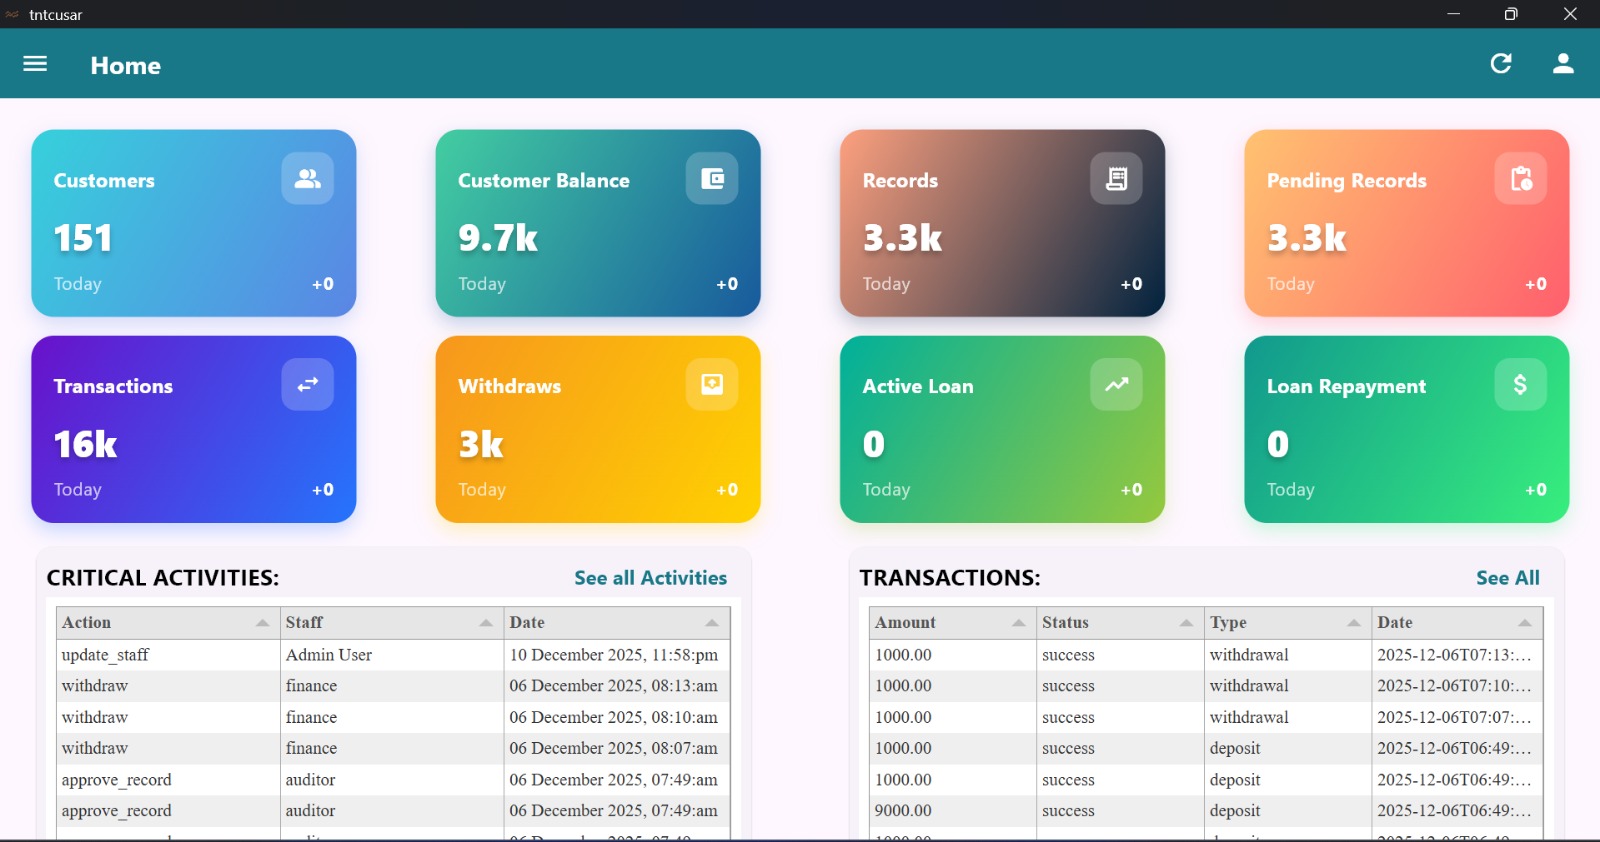Open See All transactions link
Image resolution: width=1600 pixels, height=842 pixels.
click(1507, 578)
